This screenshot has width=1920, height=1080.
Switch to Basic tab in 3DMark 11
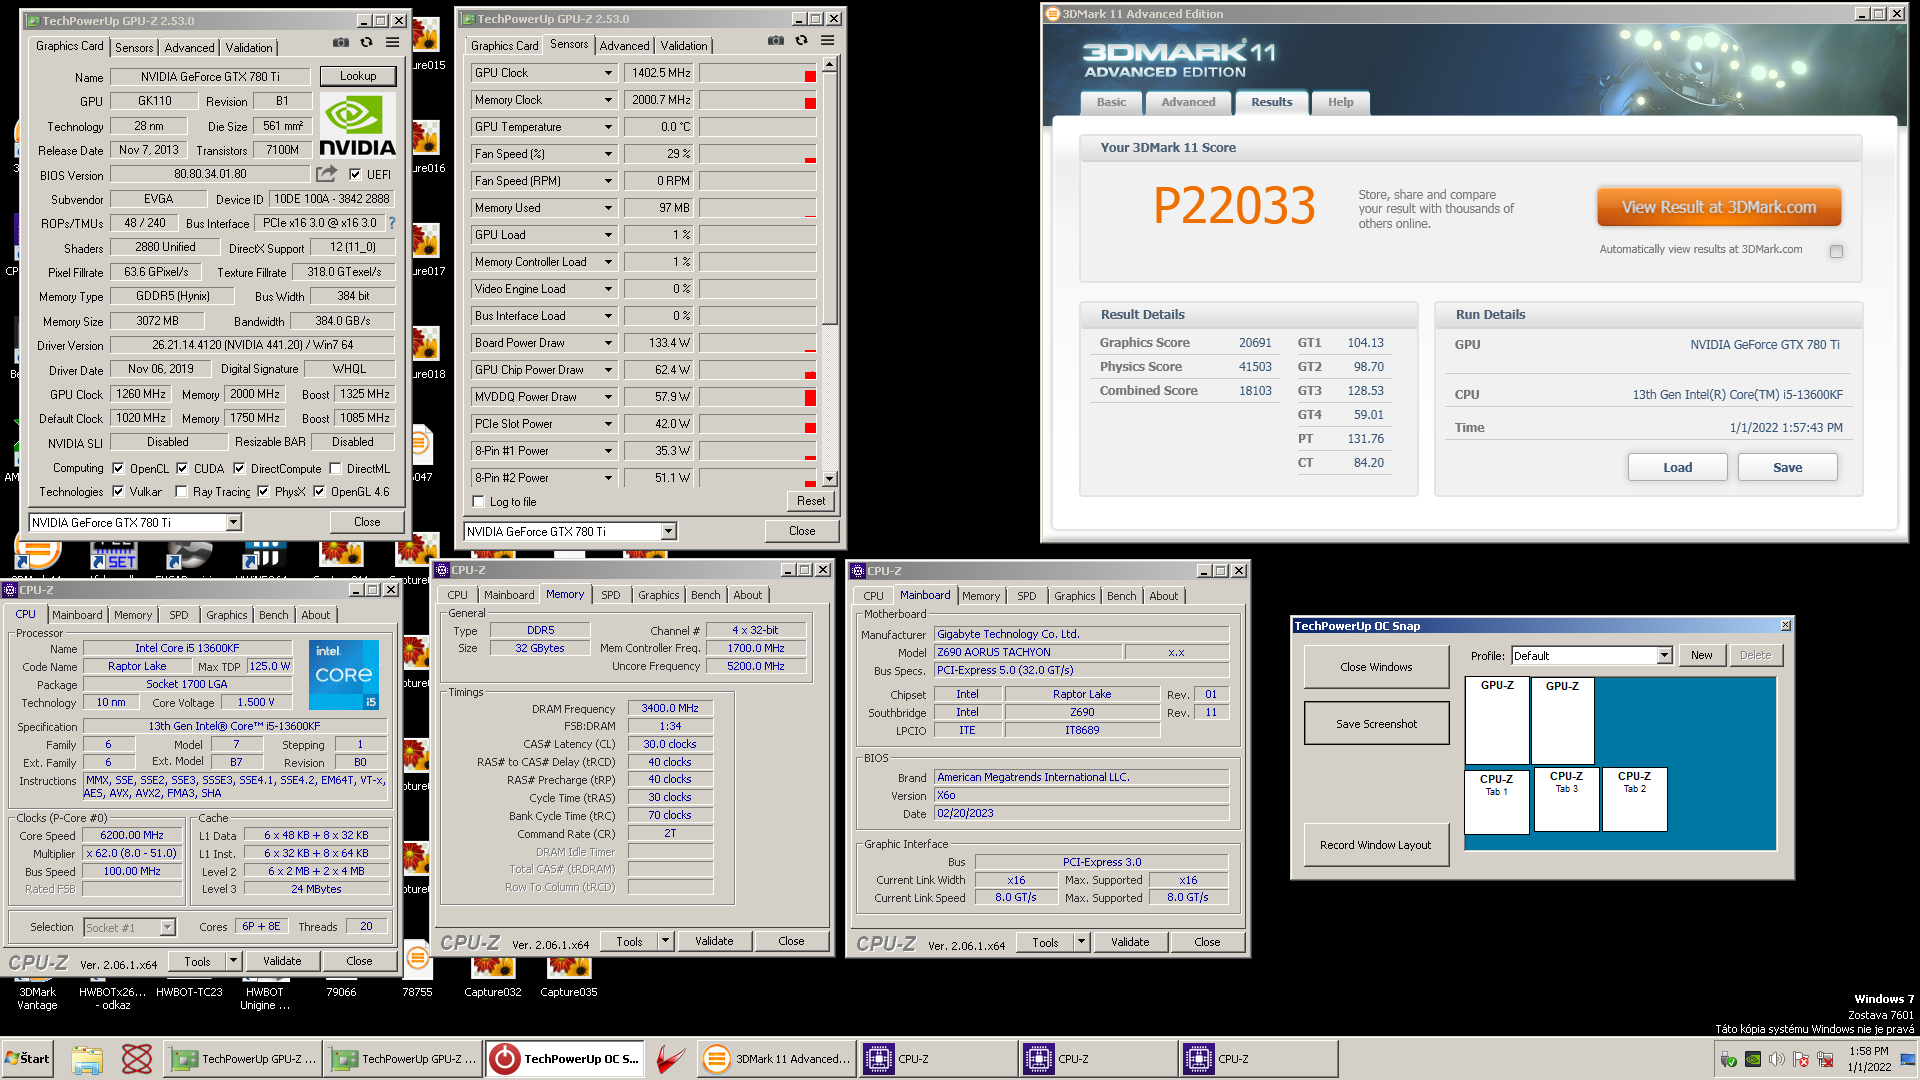1111,102
